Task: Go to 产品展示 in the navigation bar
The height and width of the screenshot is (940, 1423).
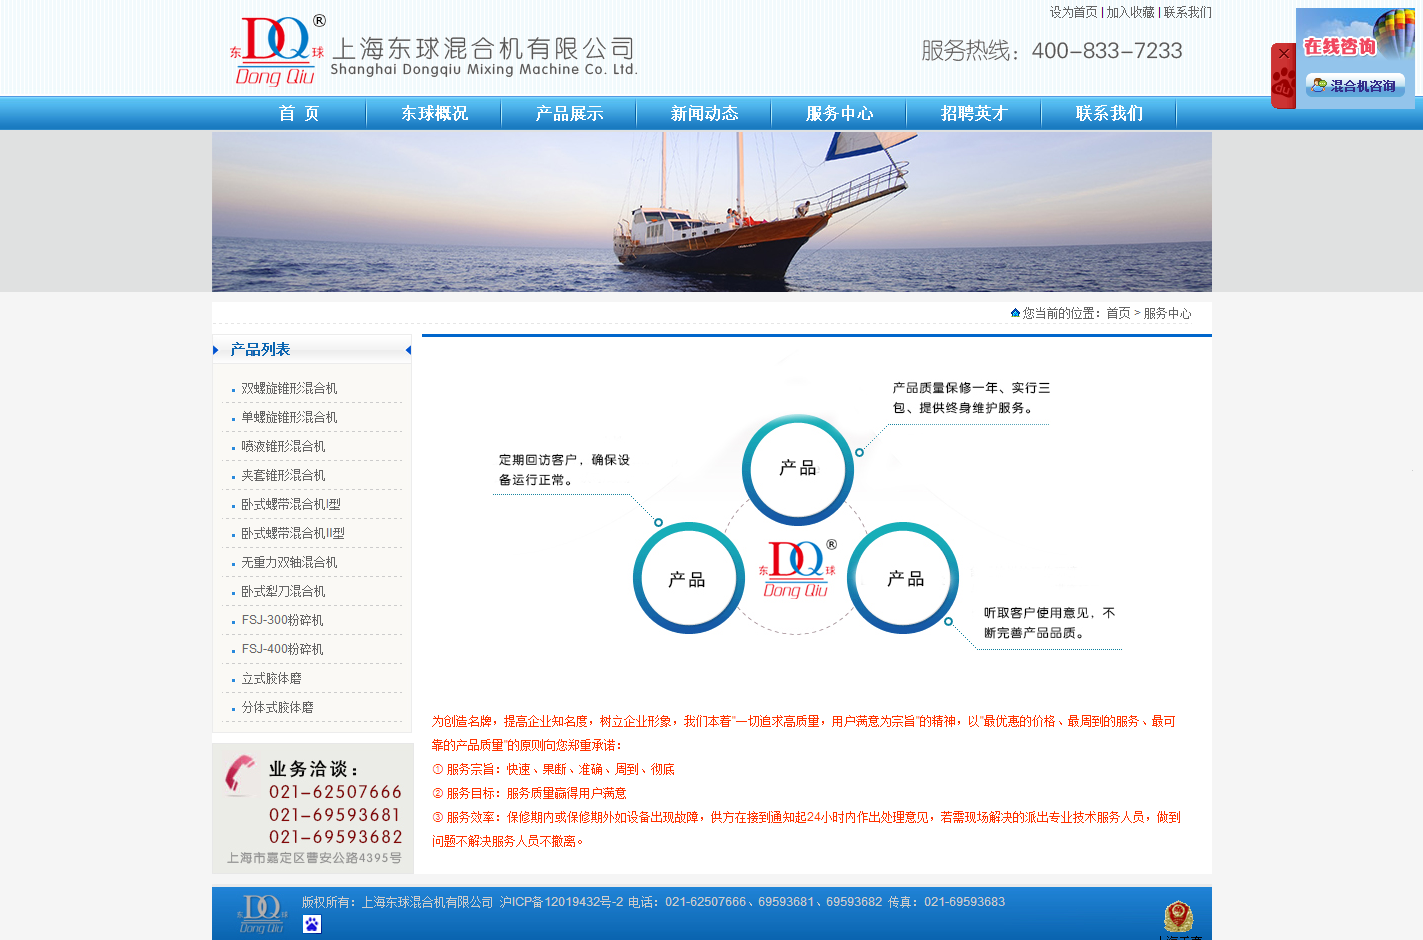Action: 569,114
